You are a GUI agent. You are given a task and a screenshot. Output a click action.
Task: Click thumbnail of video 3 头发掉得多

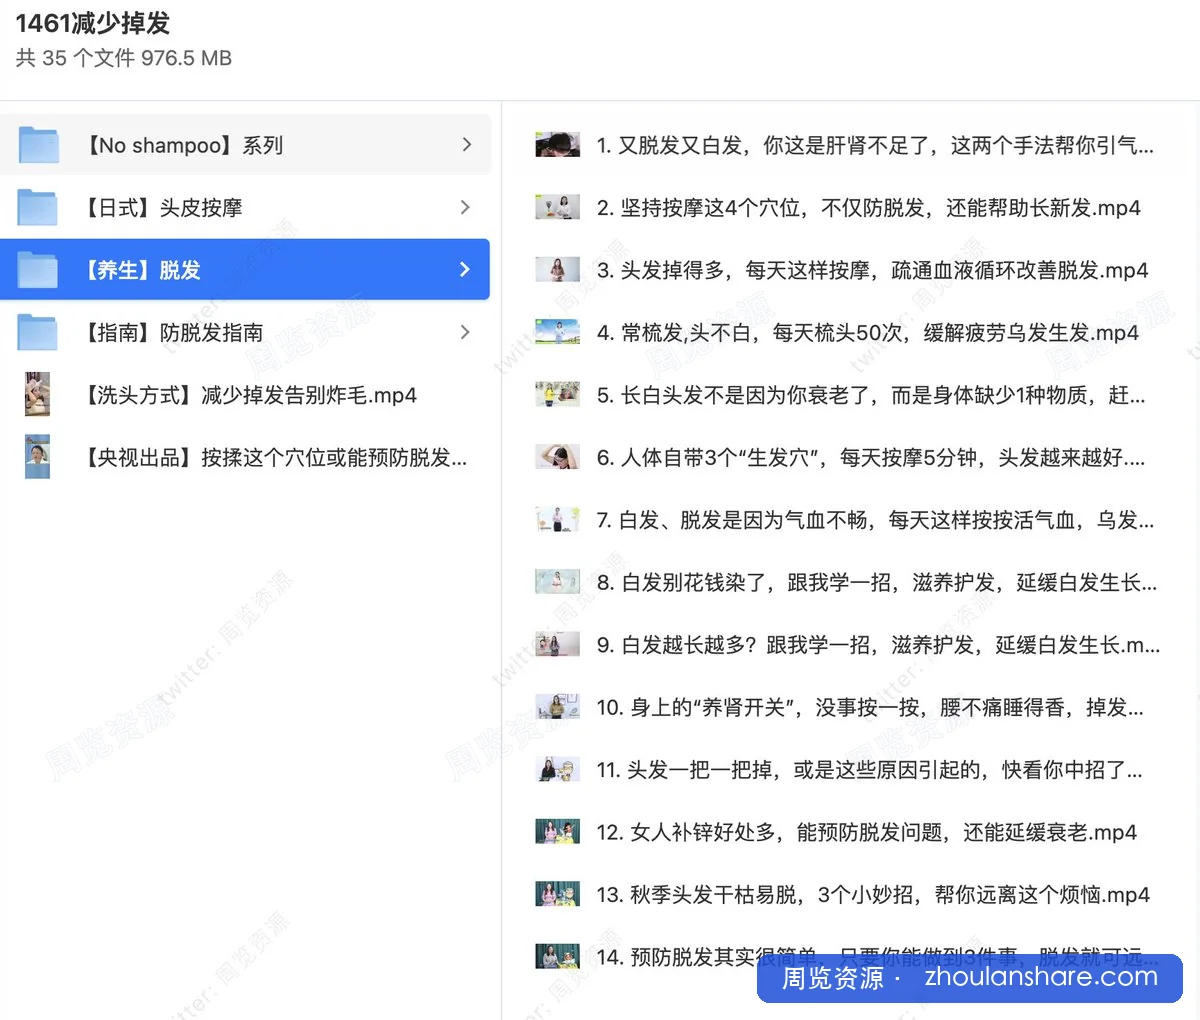coord(558,270)
